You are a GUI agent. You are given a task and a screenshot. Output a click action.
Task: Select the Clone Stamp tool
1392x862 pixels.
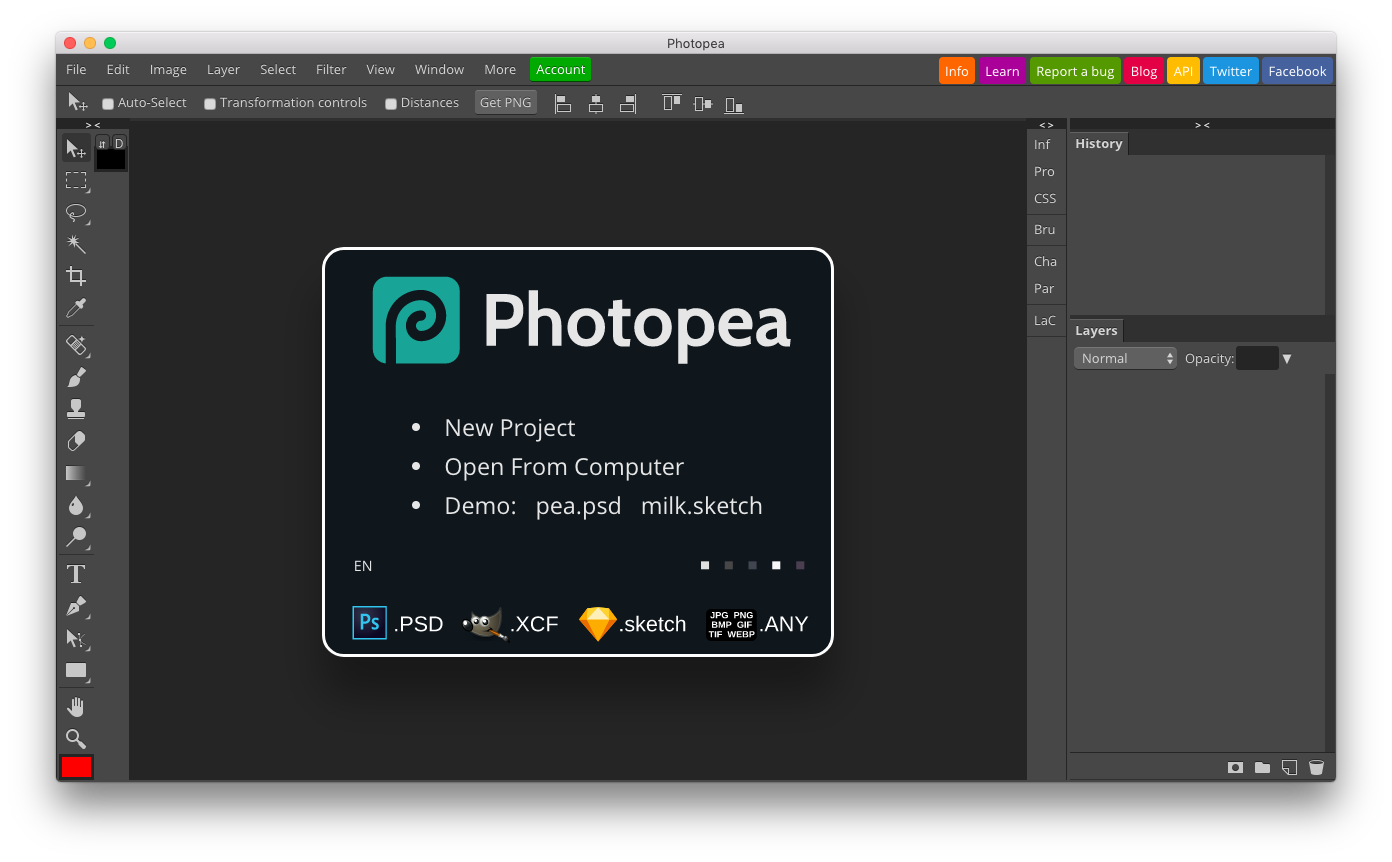76,409
